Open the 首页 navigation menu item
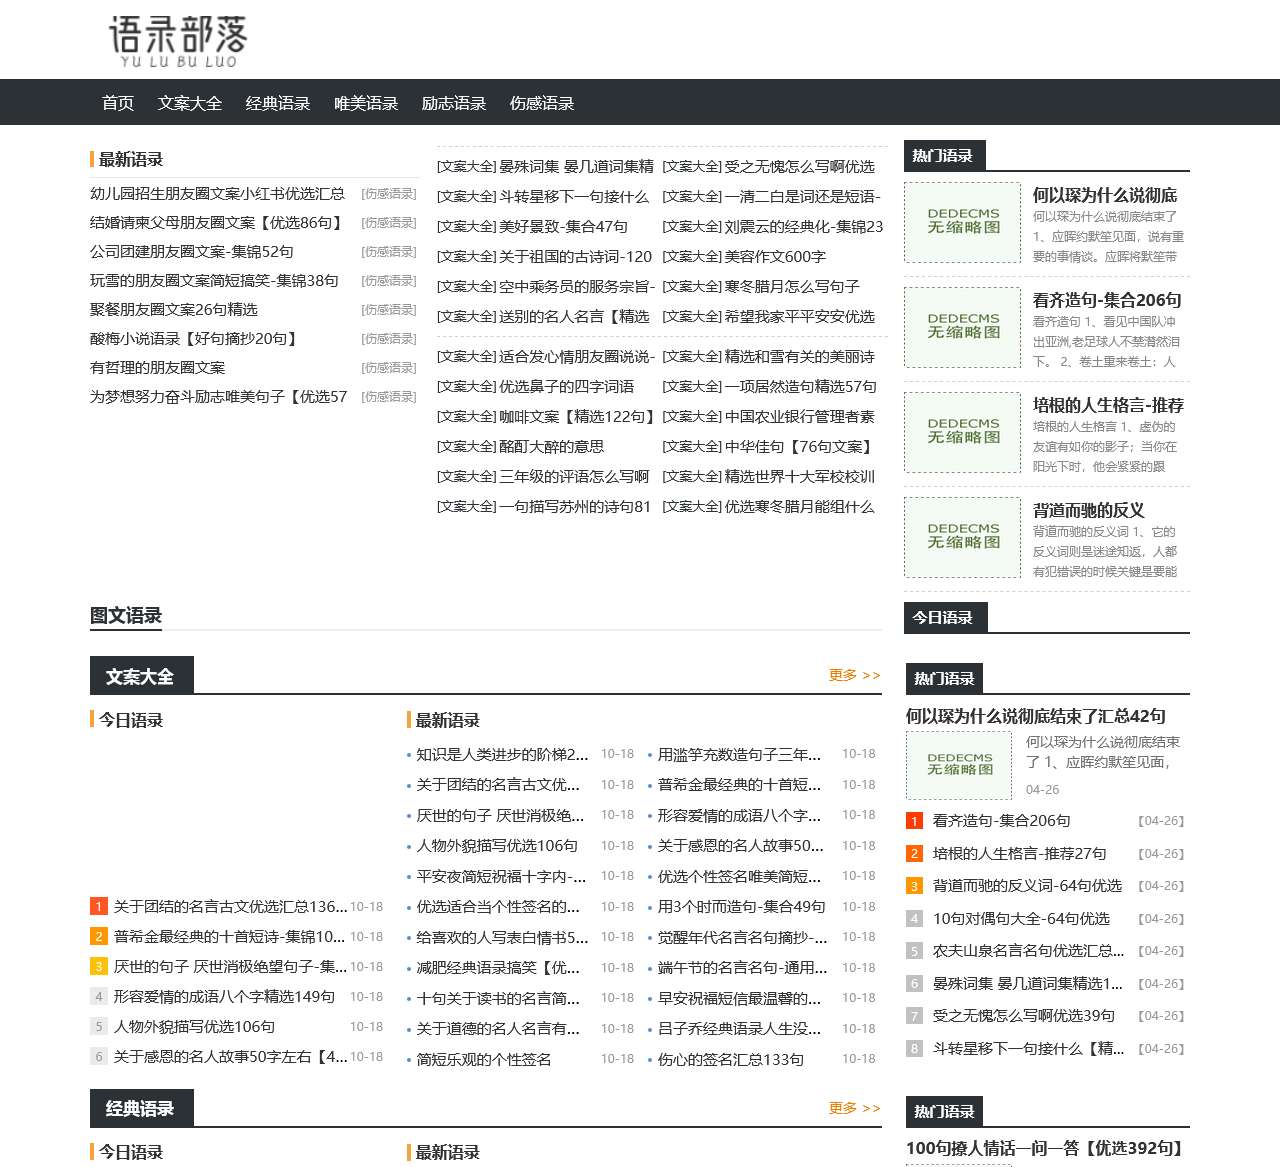1280x1167 pixels. coord(117,102)
